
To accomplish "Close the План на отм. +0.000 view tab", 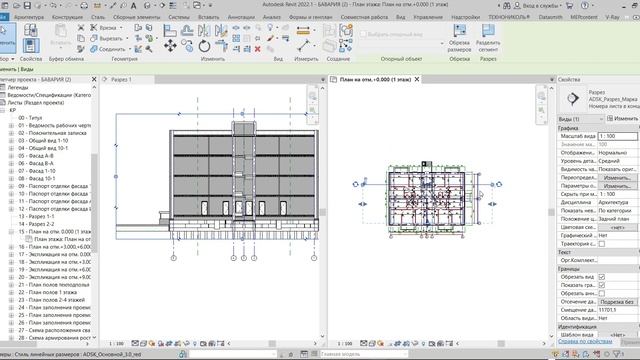I will [x=417, y=79].
